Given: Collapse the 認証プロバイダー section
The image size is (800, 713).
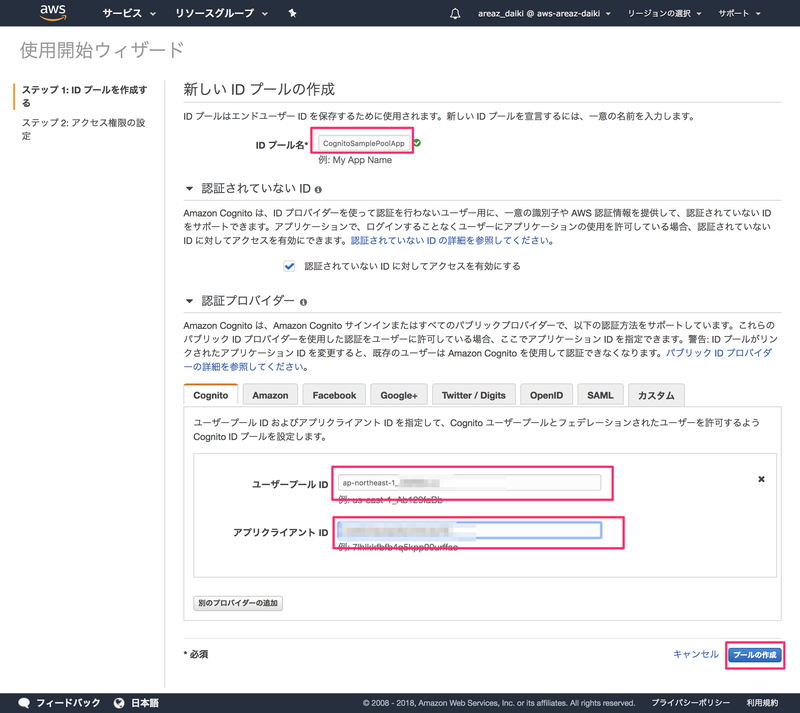Looking at the screenshot, I should click(189, 301).
